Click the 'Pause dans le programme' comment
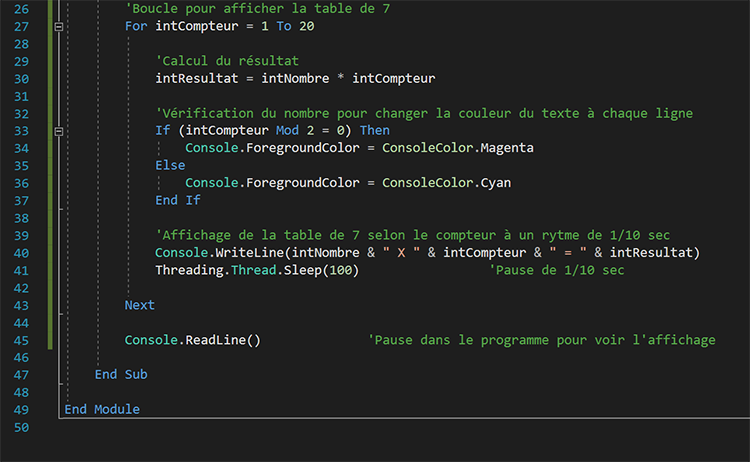750x462 pixels. (x=542, y=340)
